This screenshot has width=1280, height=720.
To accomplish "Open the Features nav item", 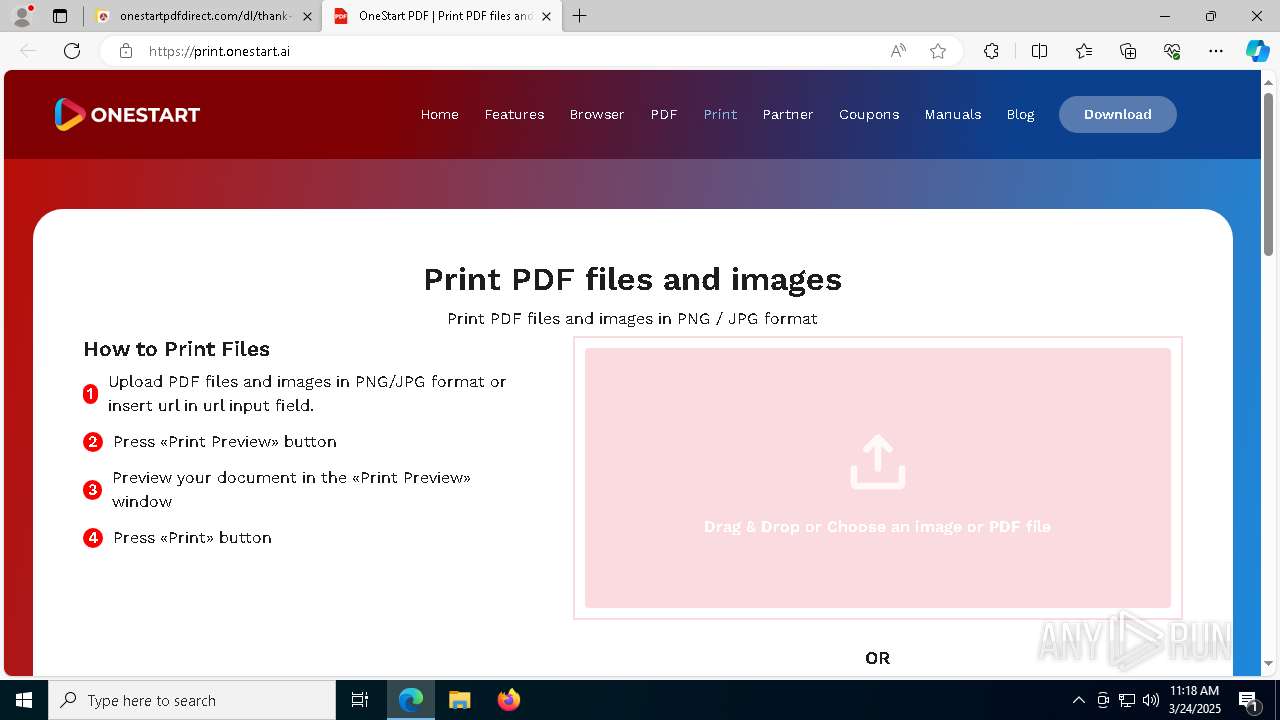I will [514, 114].
